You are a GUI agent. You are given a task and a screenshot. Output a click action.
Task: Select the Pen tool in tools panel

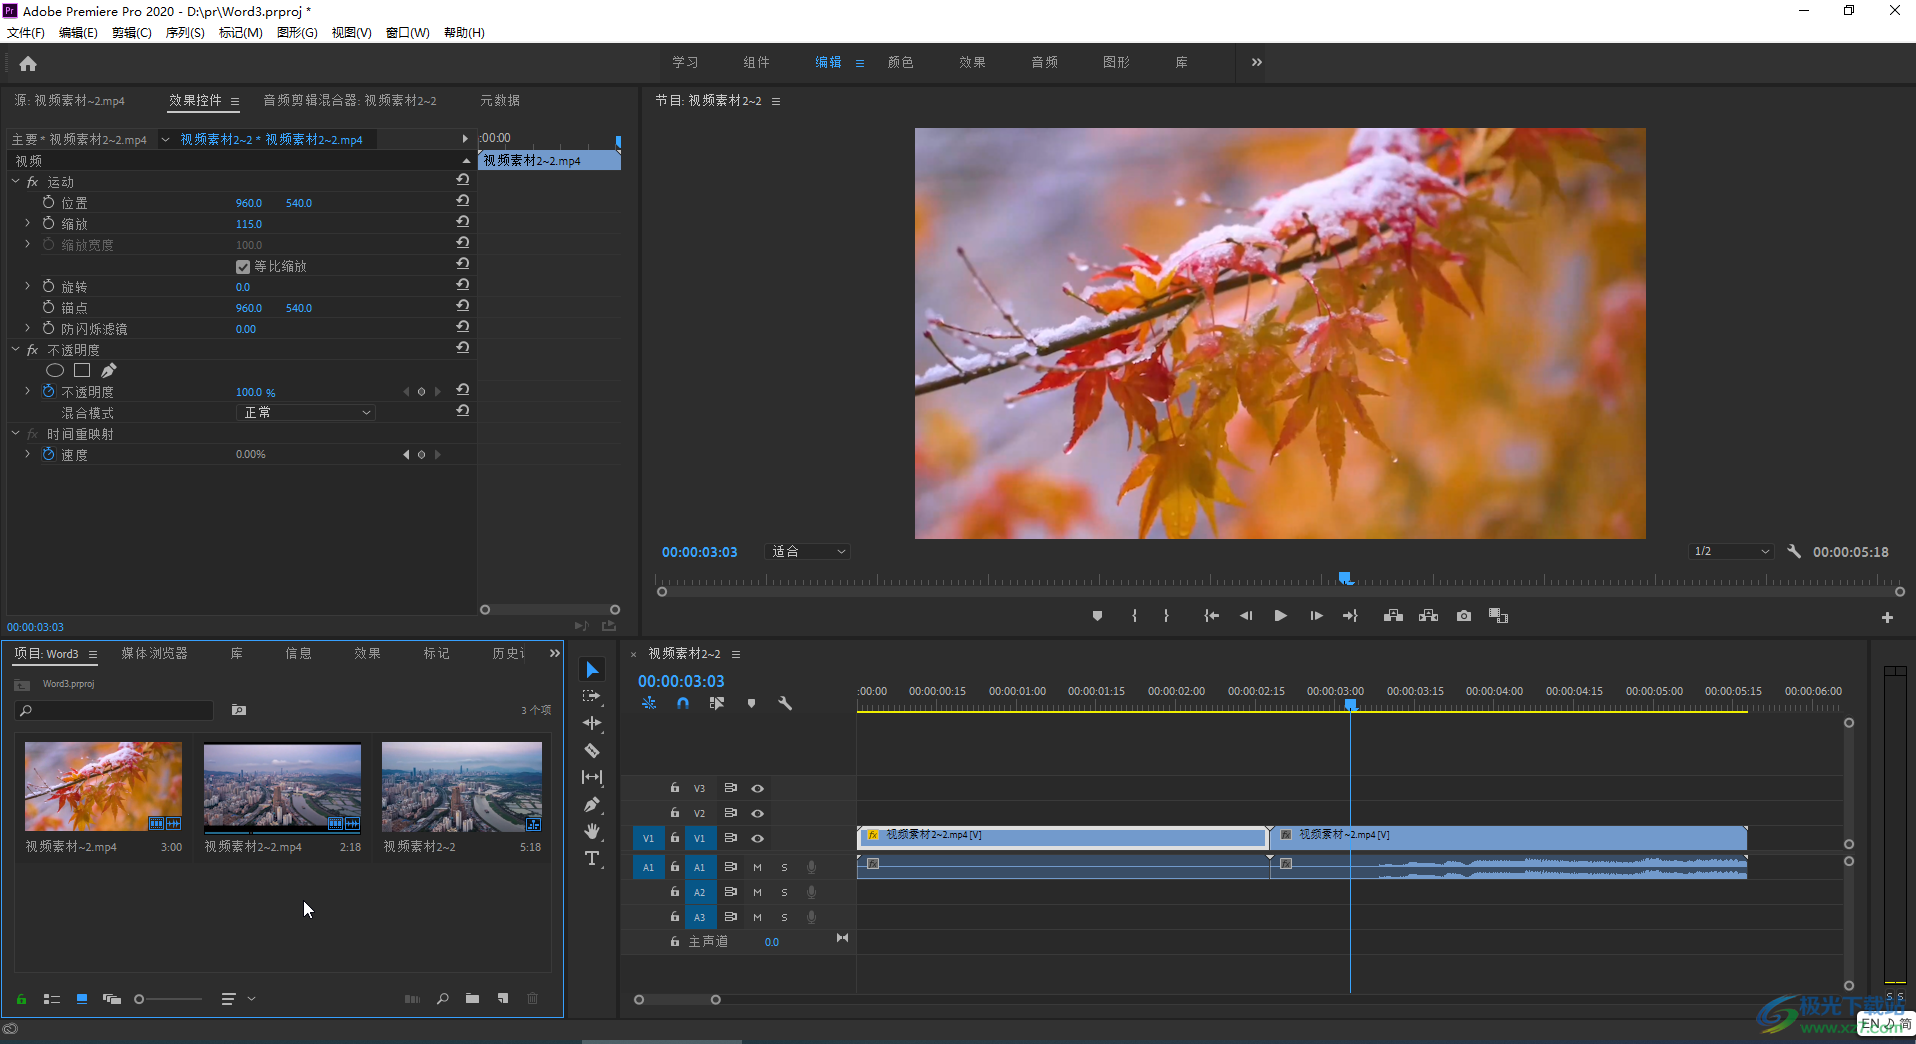click(x=592, y=804)
